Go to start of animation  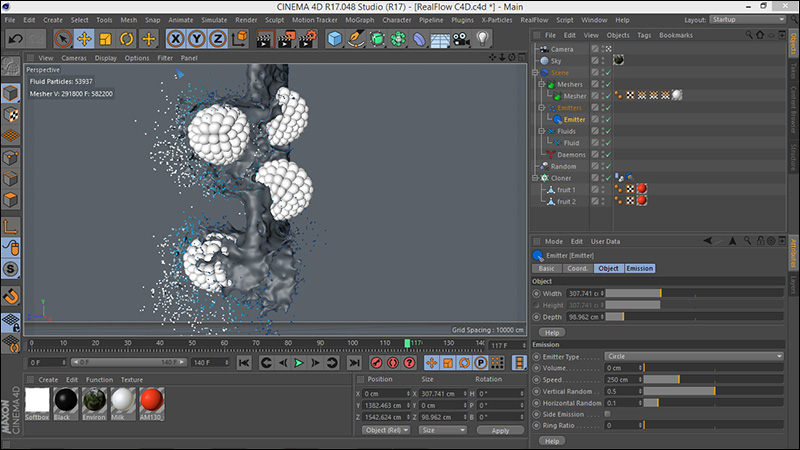(244, 363)
